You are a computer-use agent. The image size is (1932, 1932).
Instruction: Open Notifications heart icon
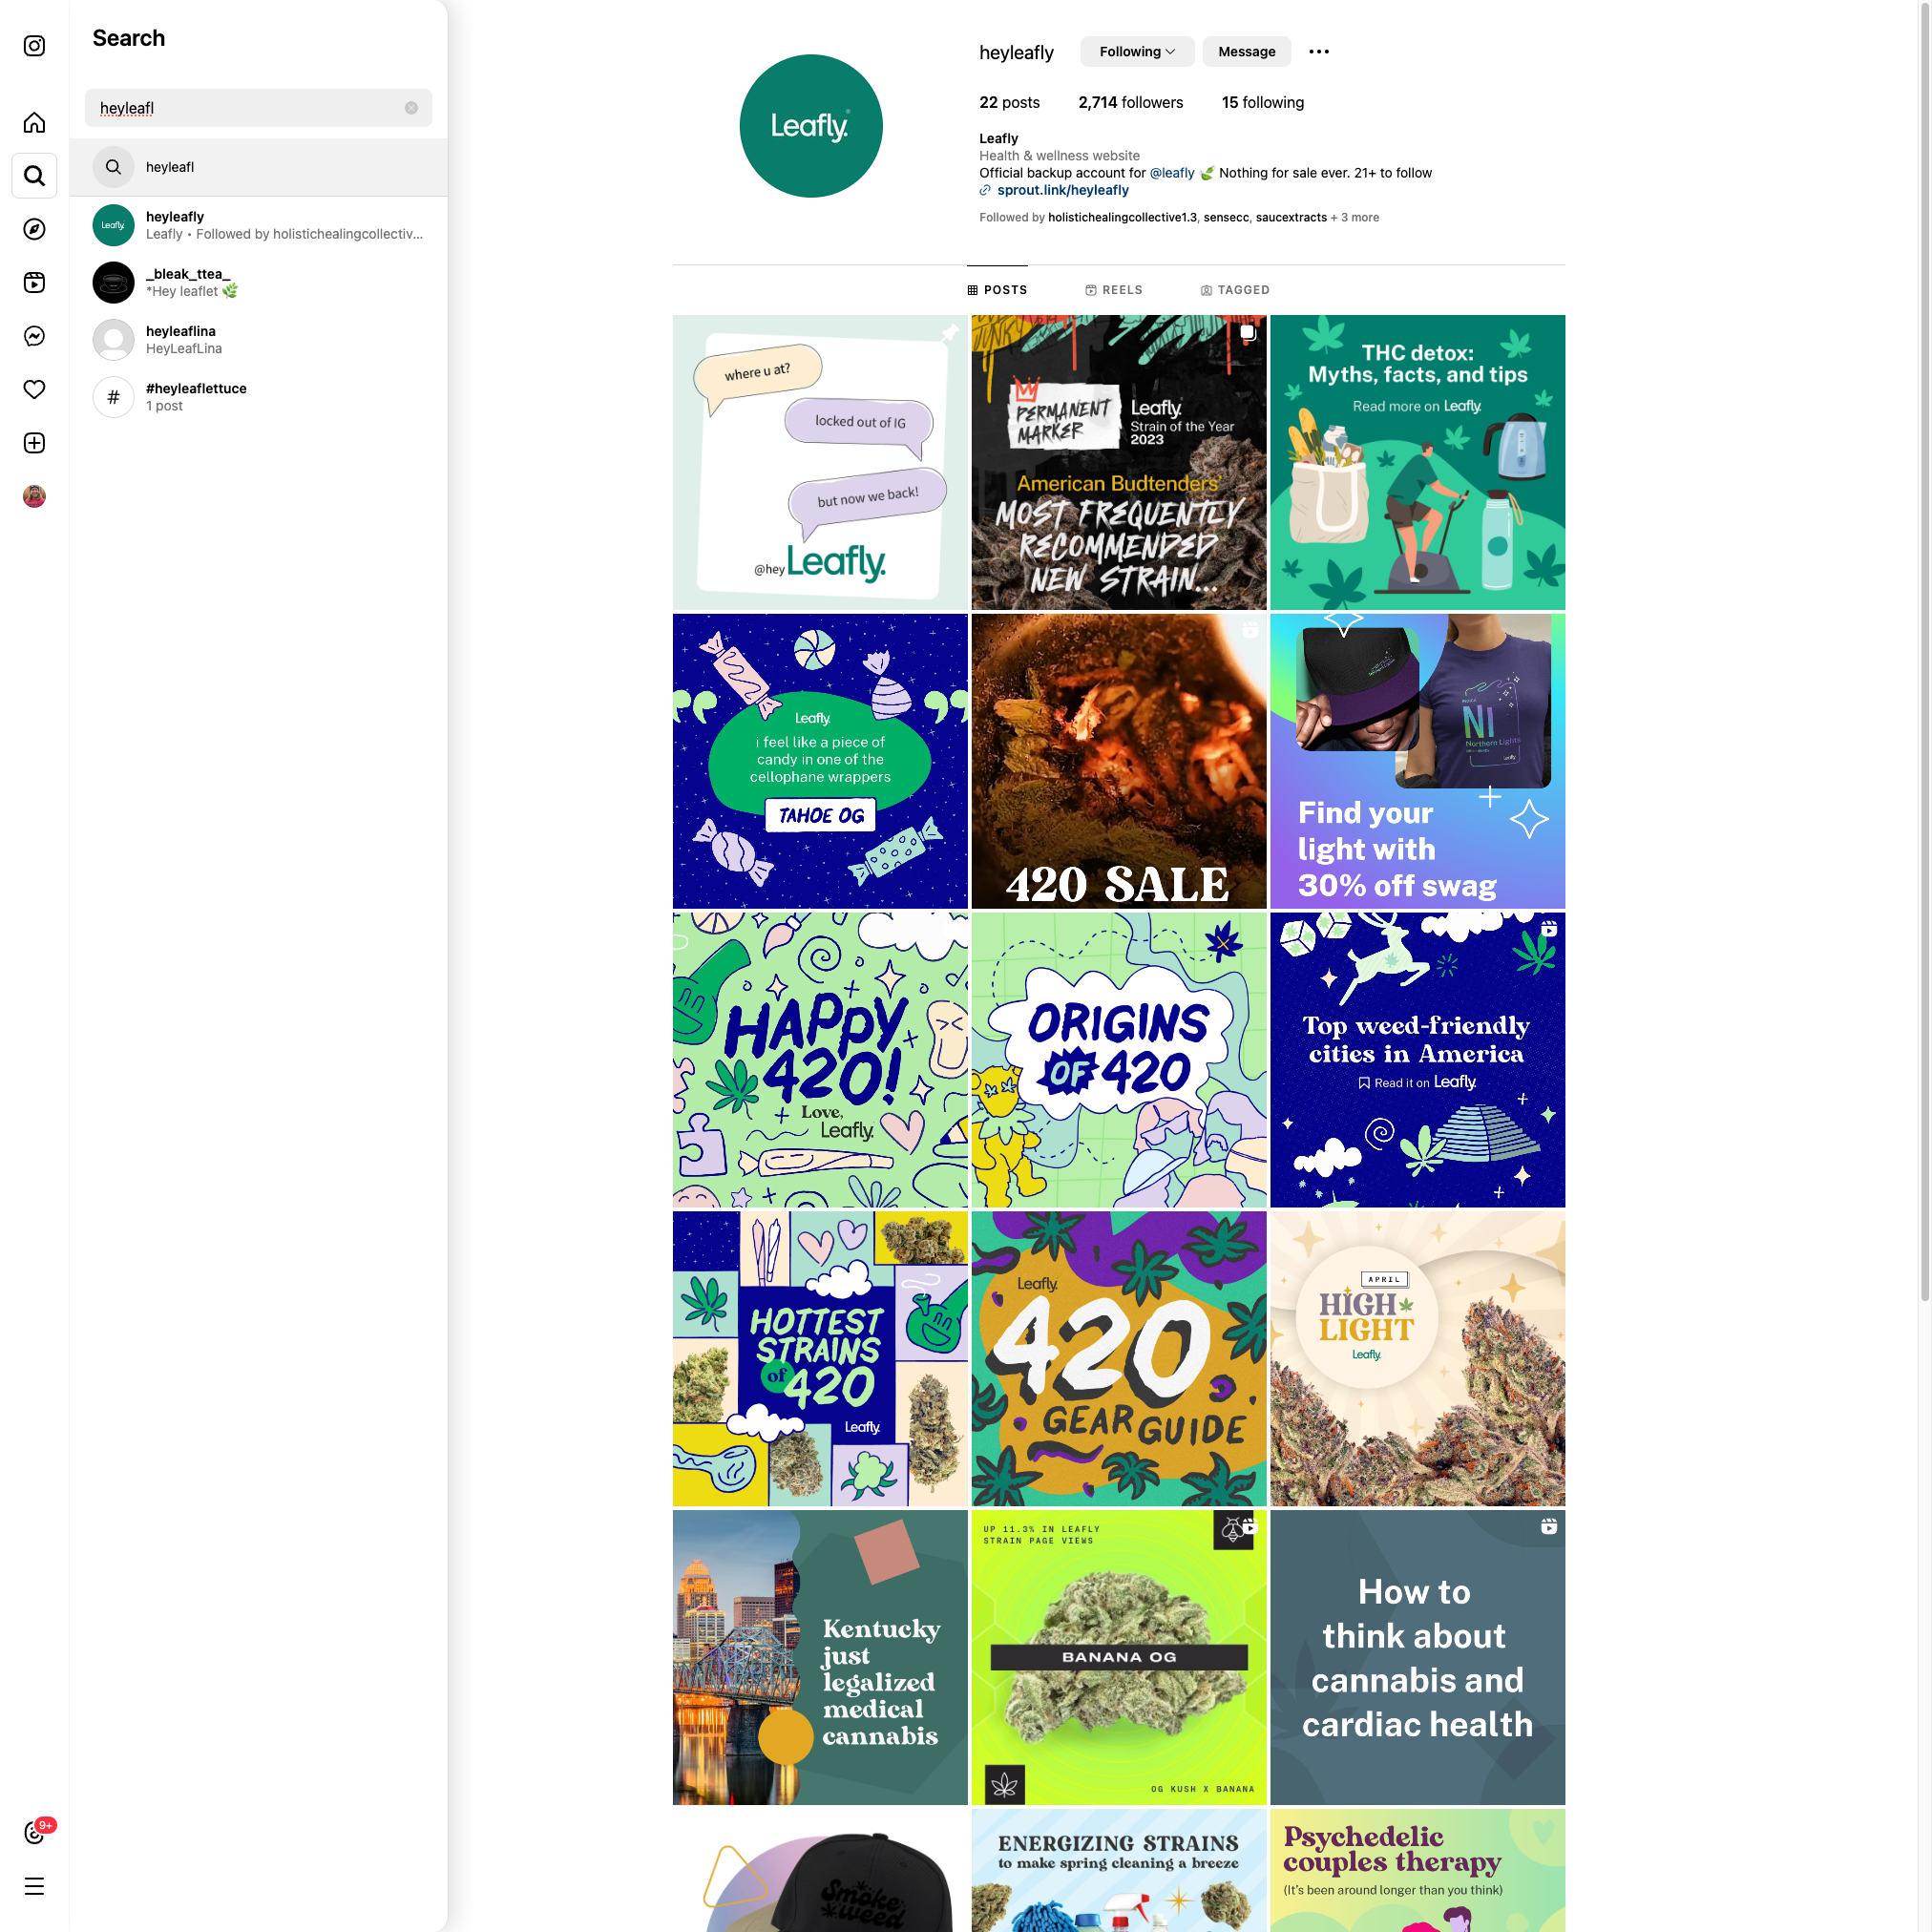tap(34, 389)
